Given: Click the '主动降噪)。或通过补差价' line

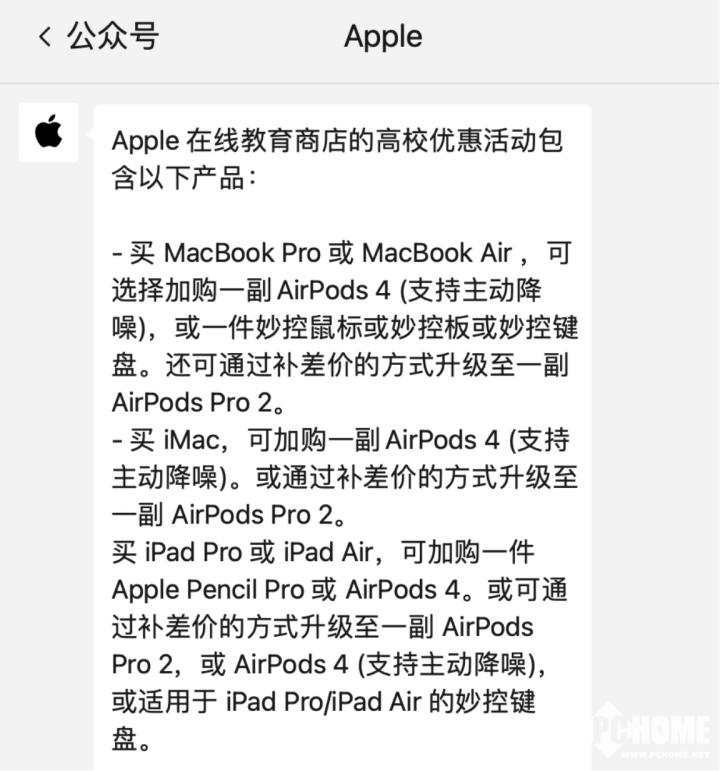Looking at the screenshot, I should click(x=345, y=477).
